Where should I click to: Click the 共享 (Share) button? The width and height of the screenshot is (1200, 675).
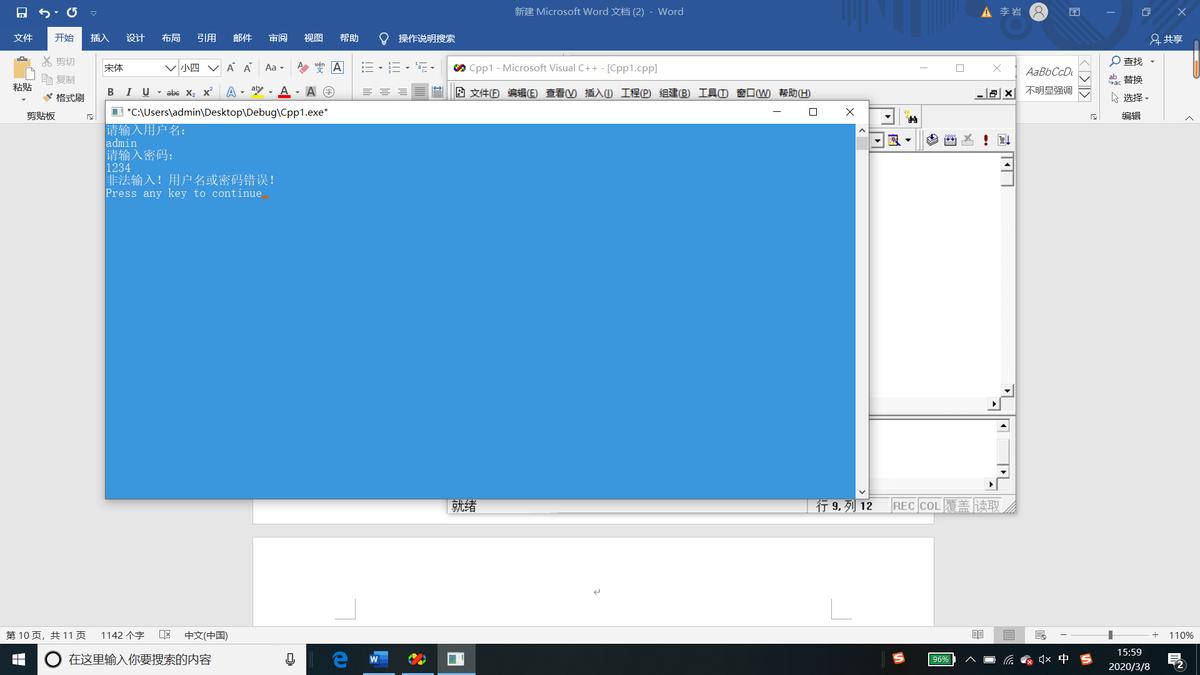1166,39
